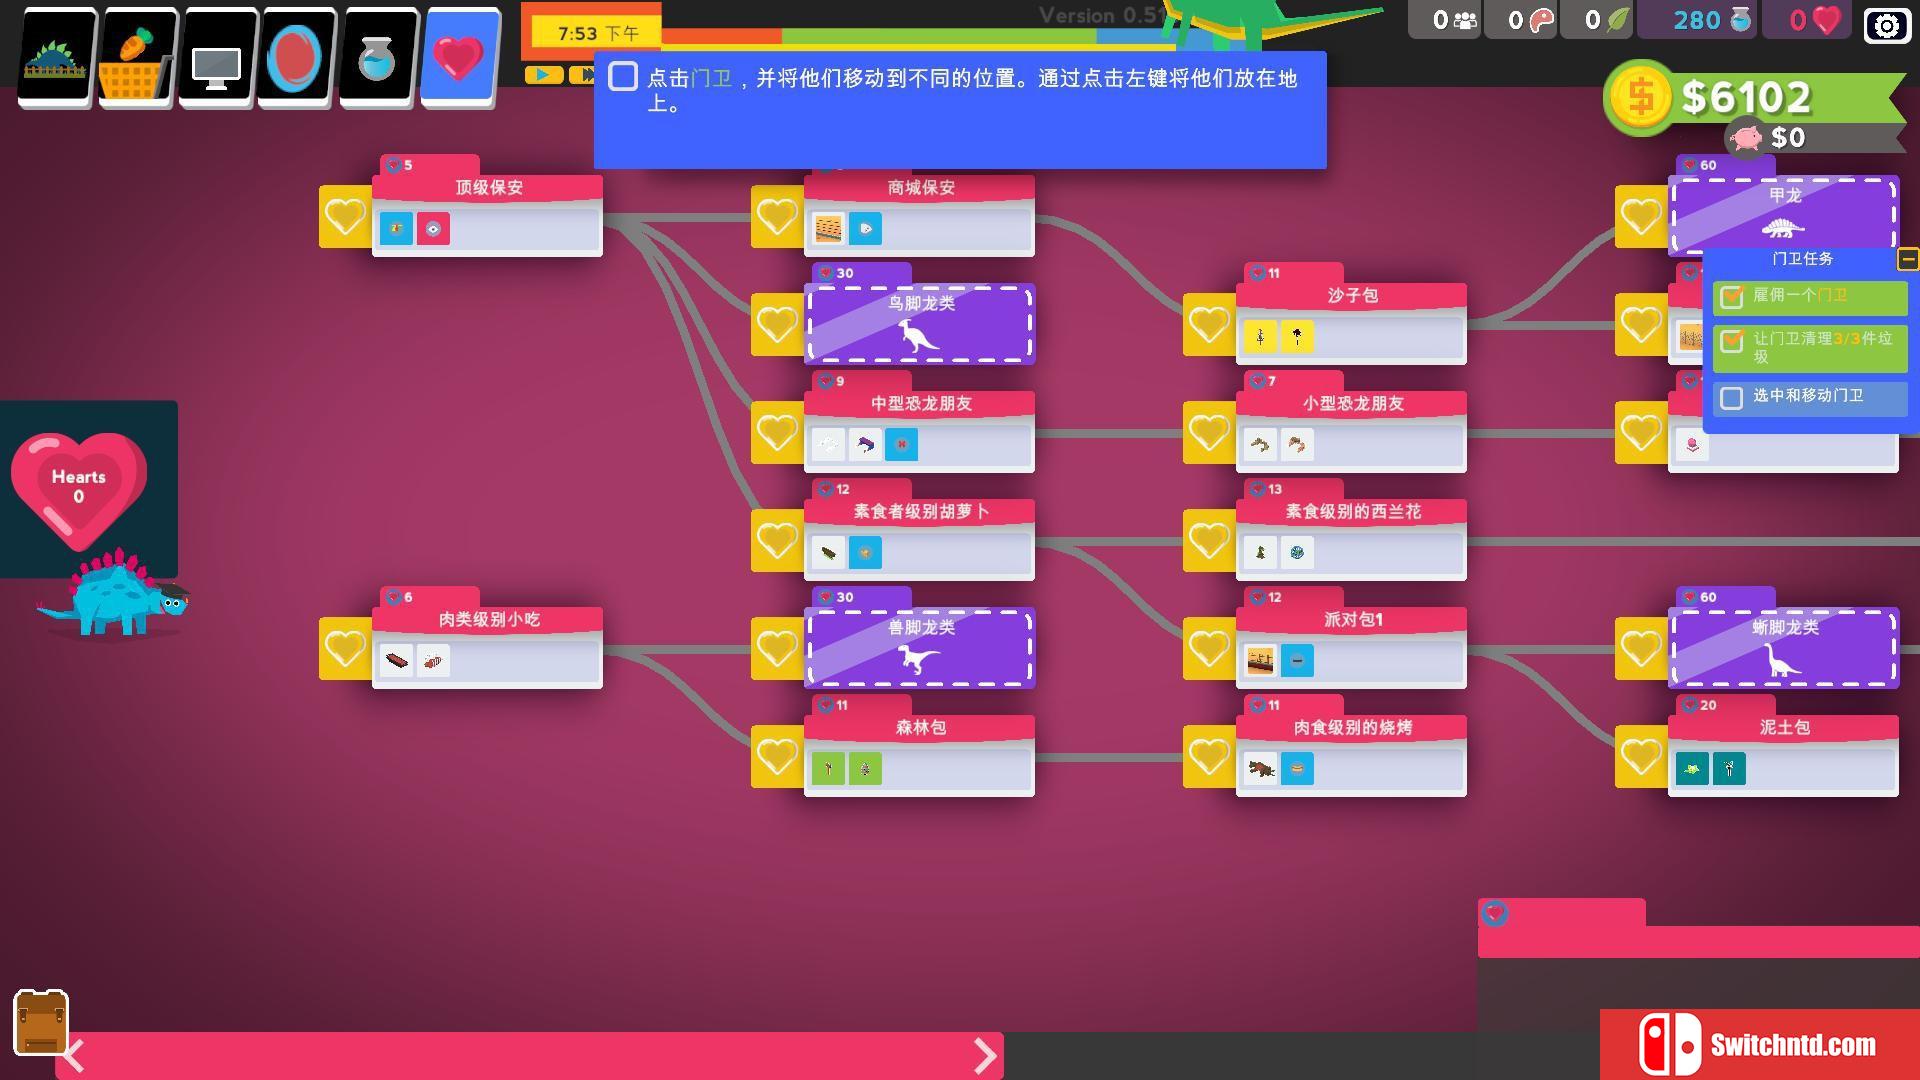Expand 鸟脚龙类 node details
This screenshot has width=1920, height=1080.
coord(919,323)
